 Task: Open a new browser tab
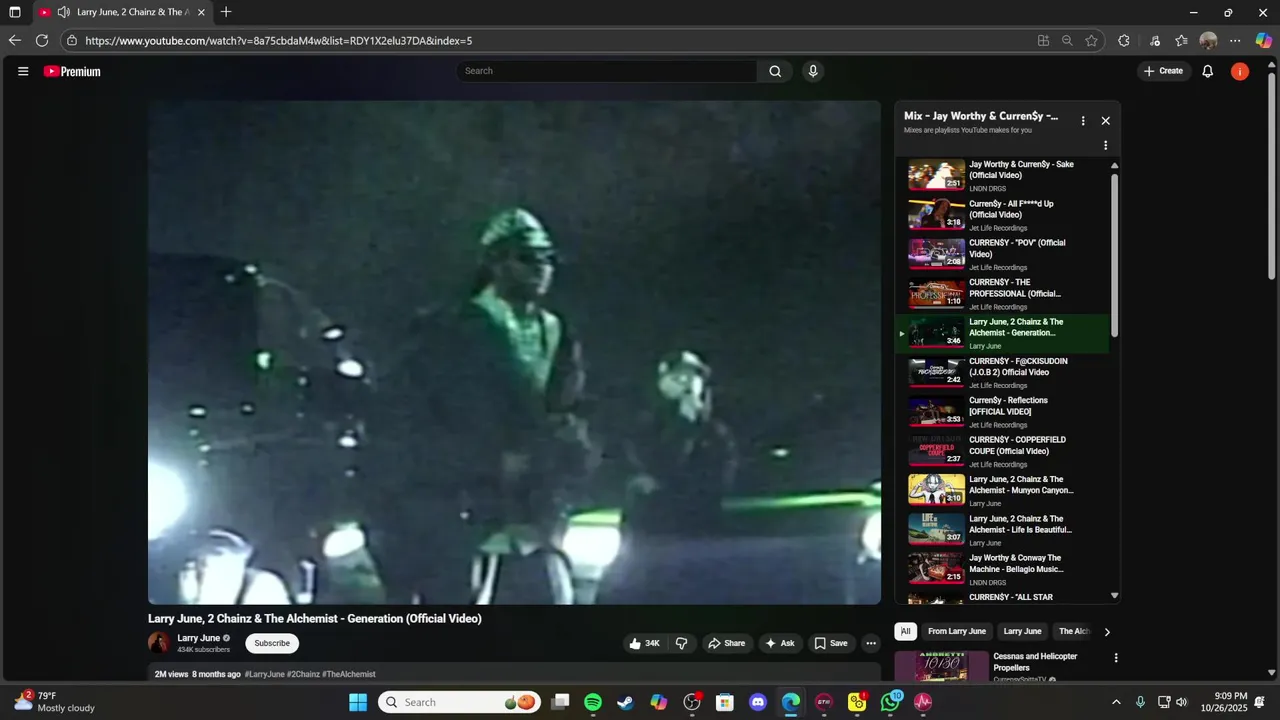(226, 12)
